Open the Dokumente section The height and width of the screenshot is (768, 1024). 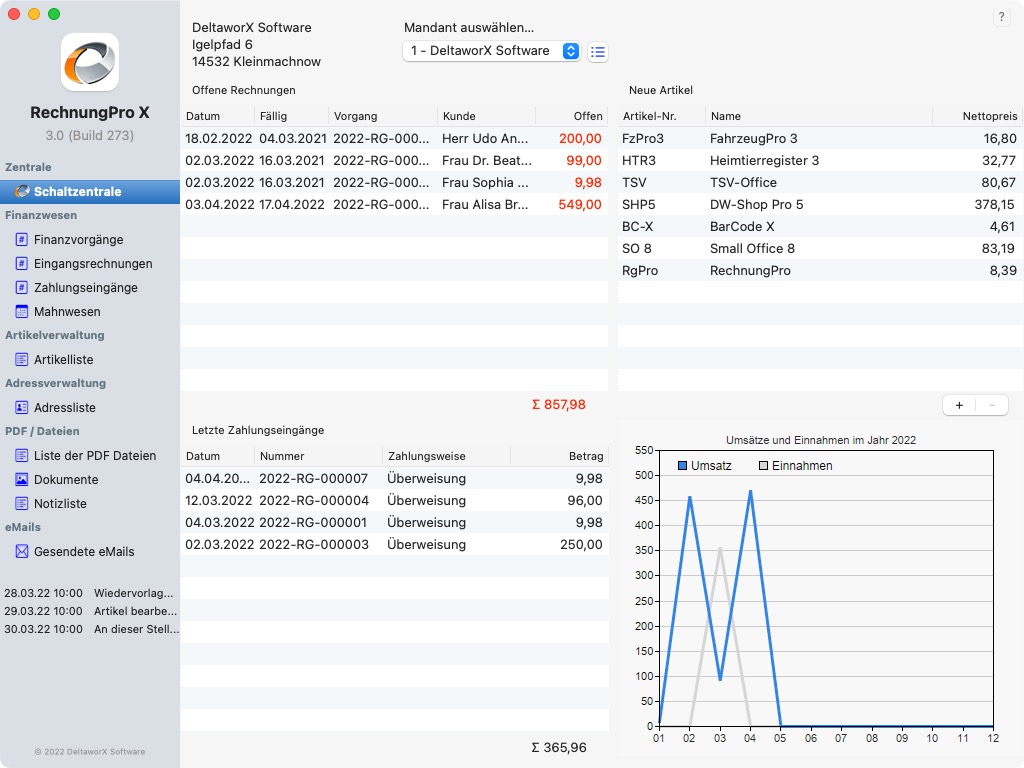pyautogui.click(x=65, y=480)
